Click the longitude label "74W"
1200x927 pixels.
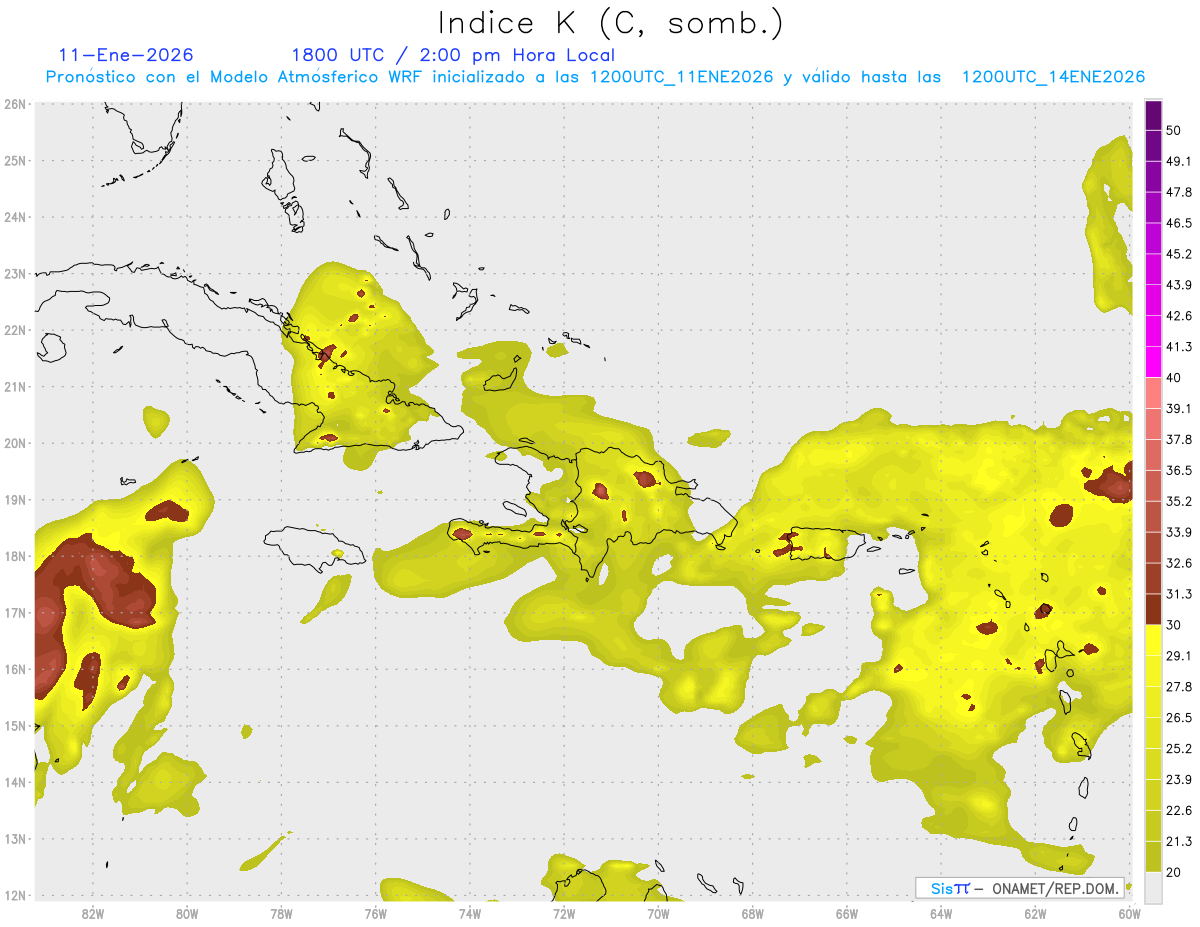click(470, 914)
